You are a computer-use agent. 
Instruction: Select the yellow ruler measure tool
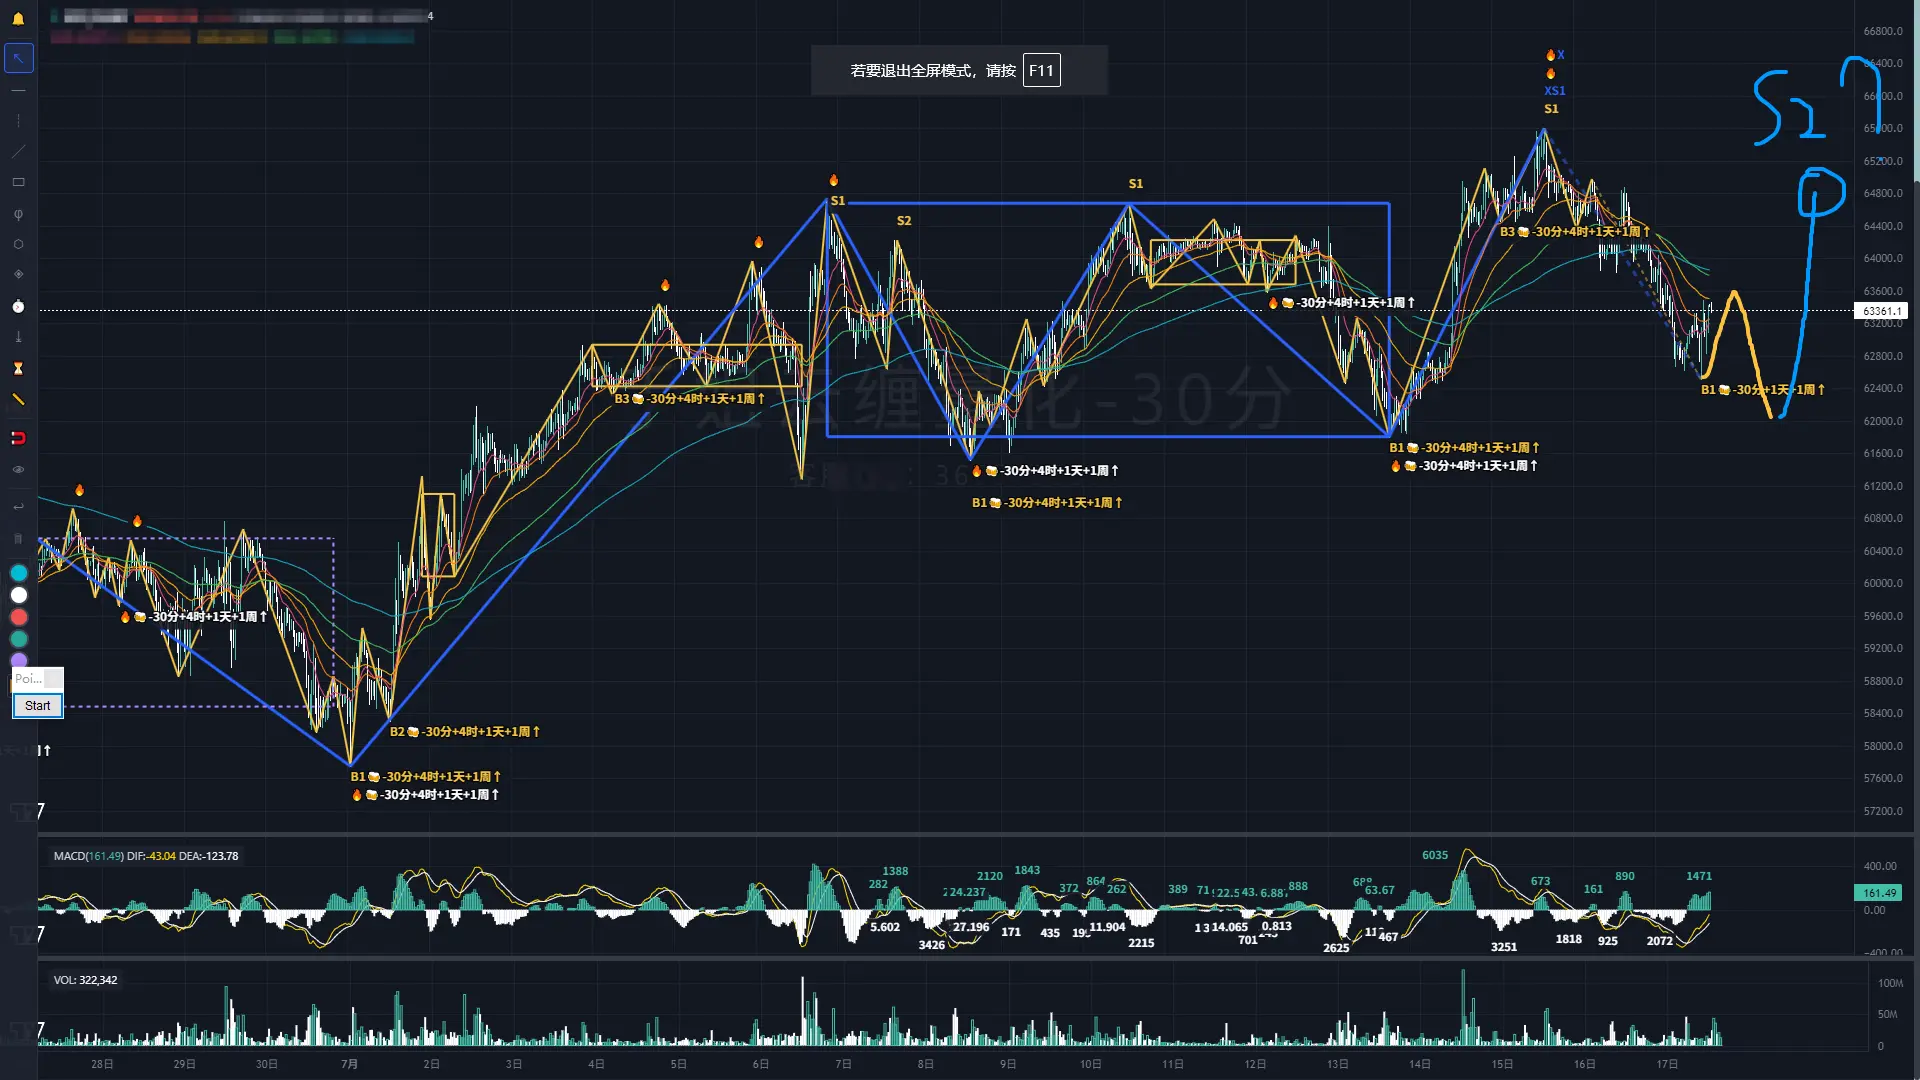click(18, 399)
